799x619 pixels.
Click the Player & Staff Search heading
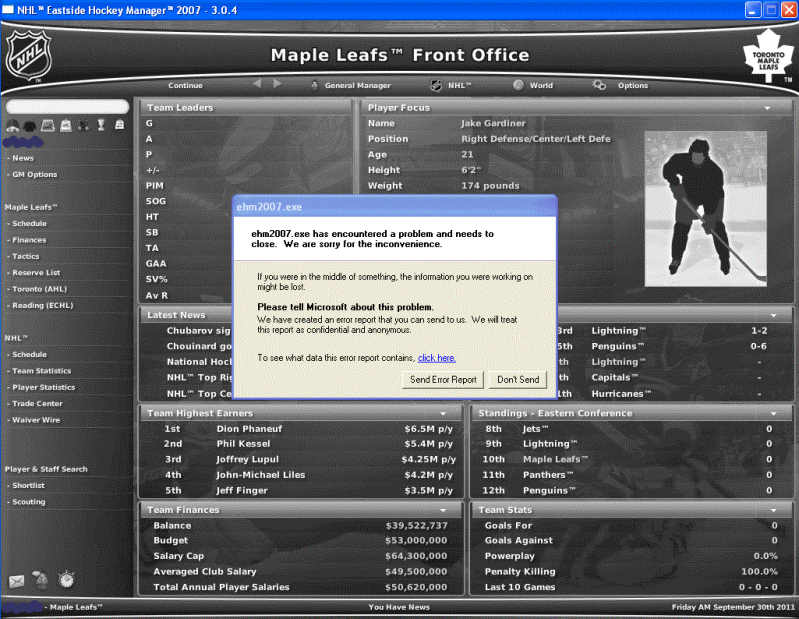pos(46,469)
